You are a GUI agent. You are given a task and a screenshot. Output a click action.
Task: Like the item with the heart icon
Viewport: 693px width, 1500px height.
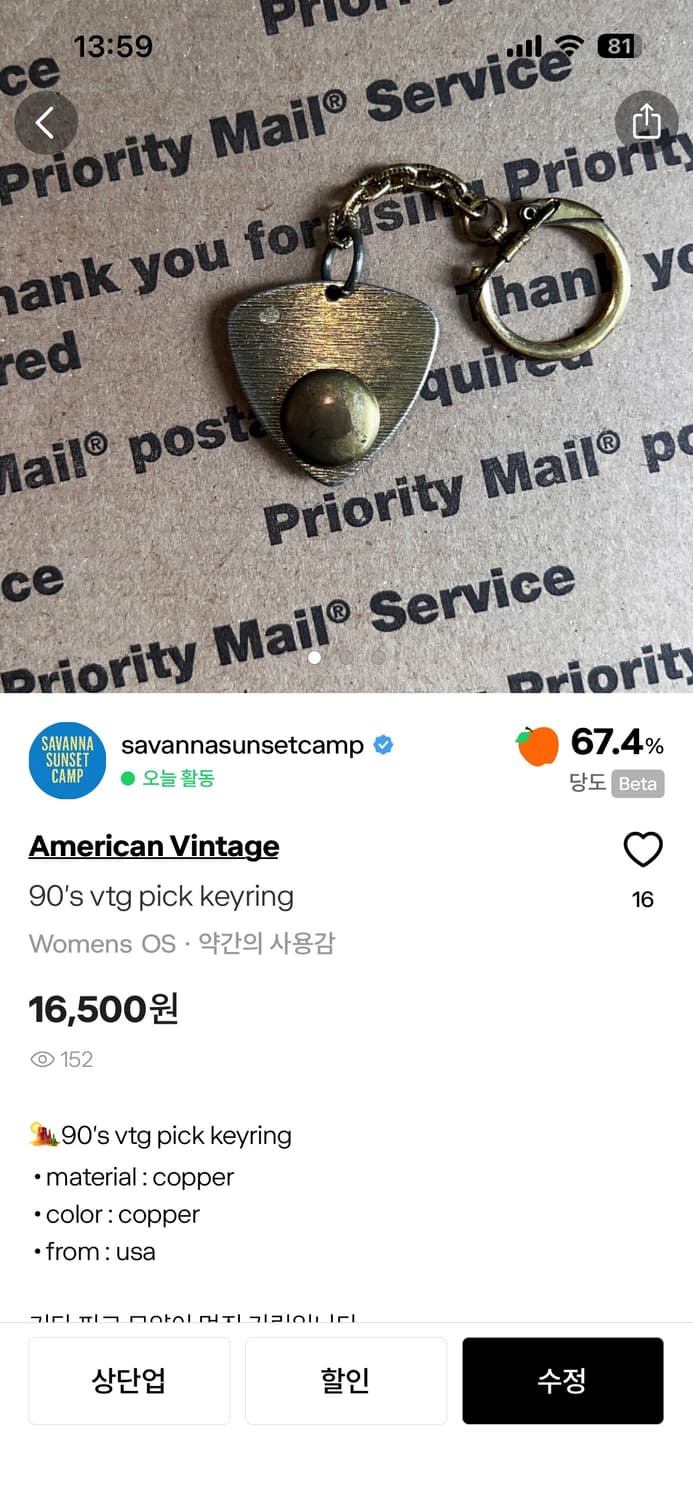(643, 850)
